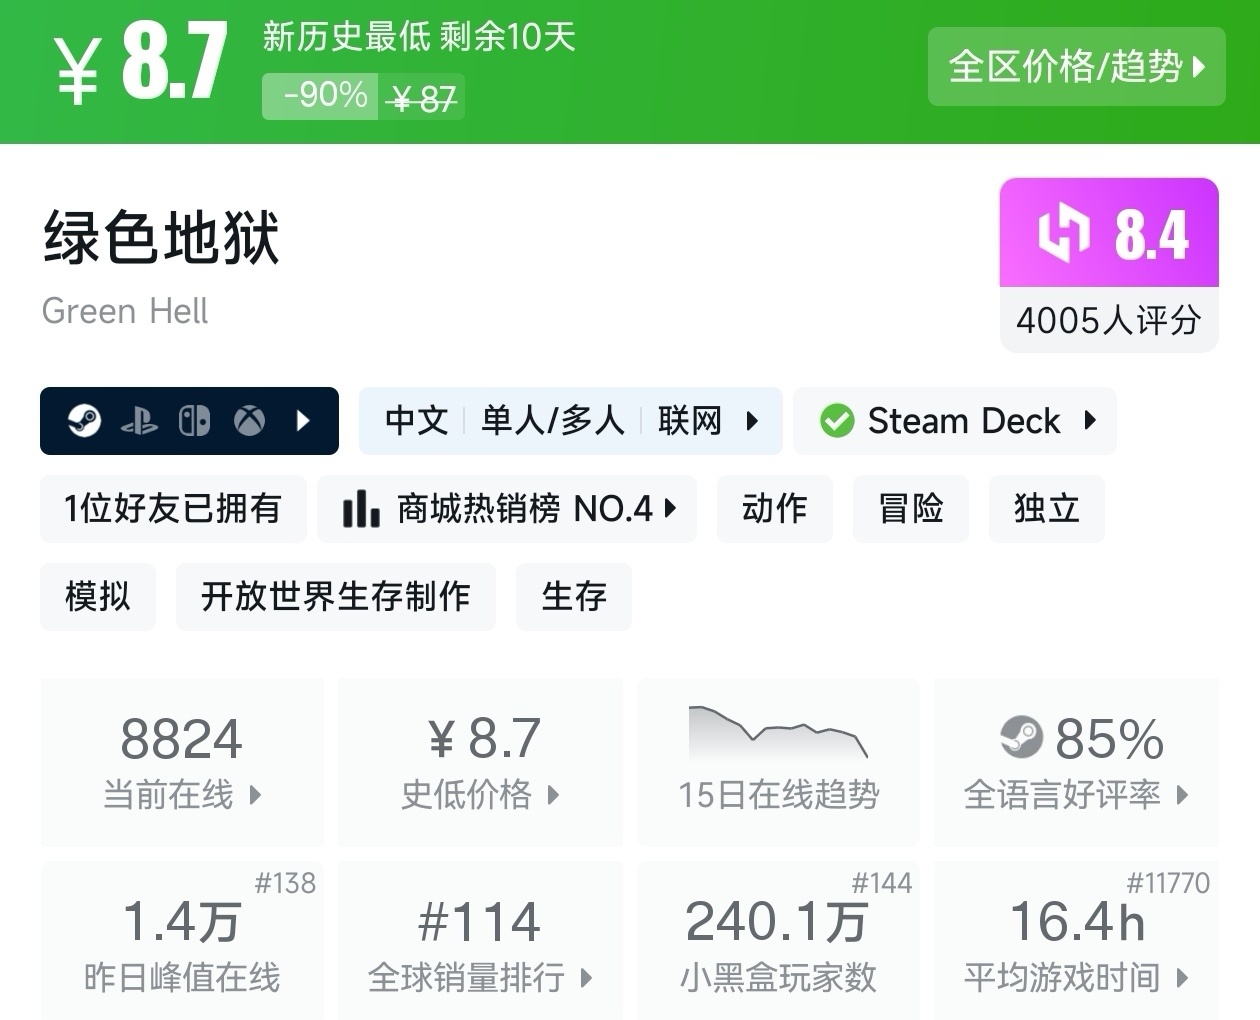Select the 动作 genre tag
Viewport: 1260px width, 1020px height.
(774, 509)
